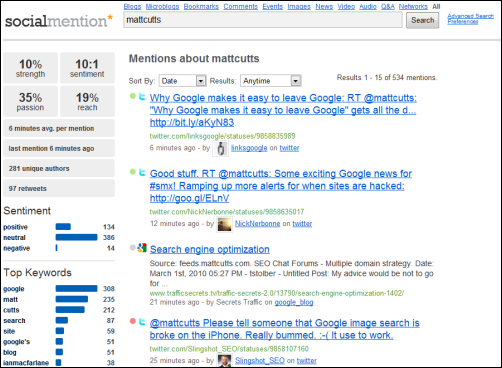Viewport: 502px width, 368px height.
Task: Open the Advanced Search link
Action: click(470, 16)
